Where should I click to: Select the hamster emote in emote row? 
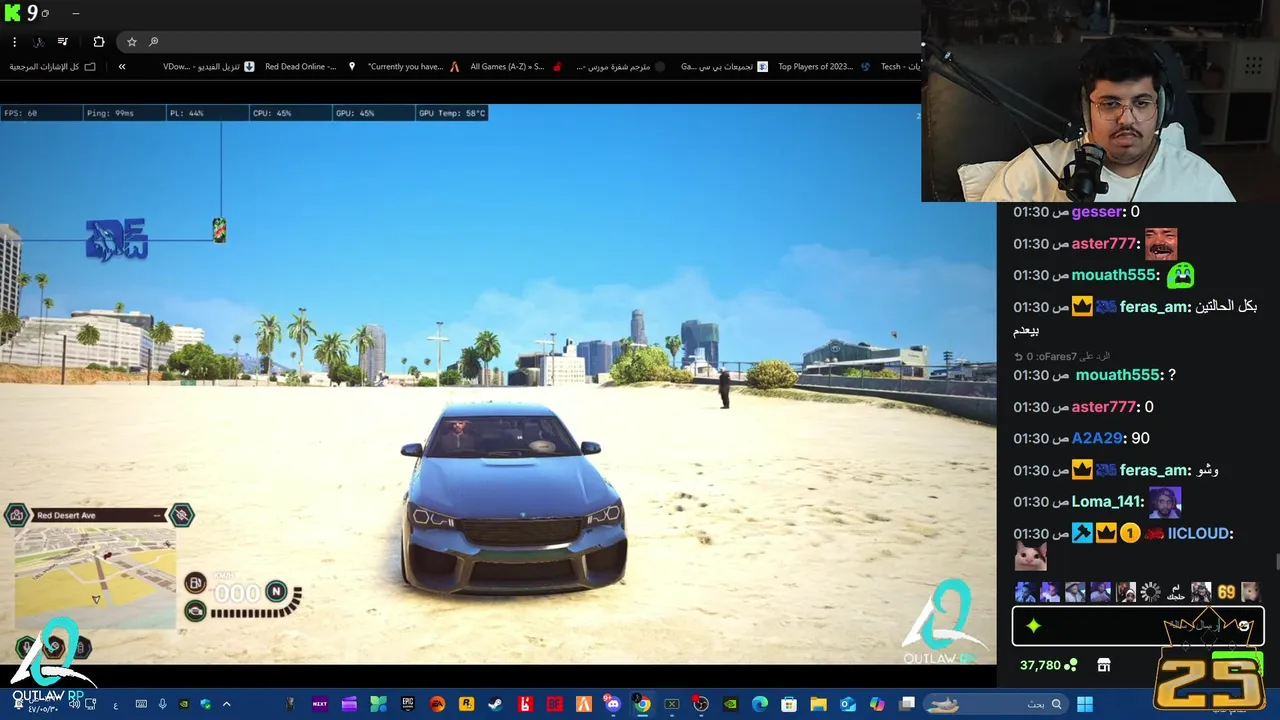tap(1250, 592)
